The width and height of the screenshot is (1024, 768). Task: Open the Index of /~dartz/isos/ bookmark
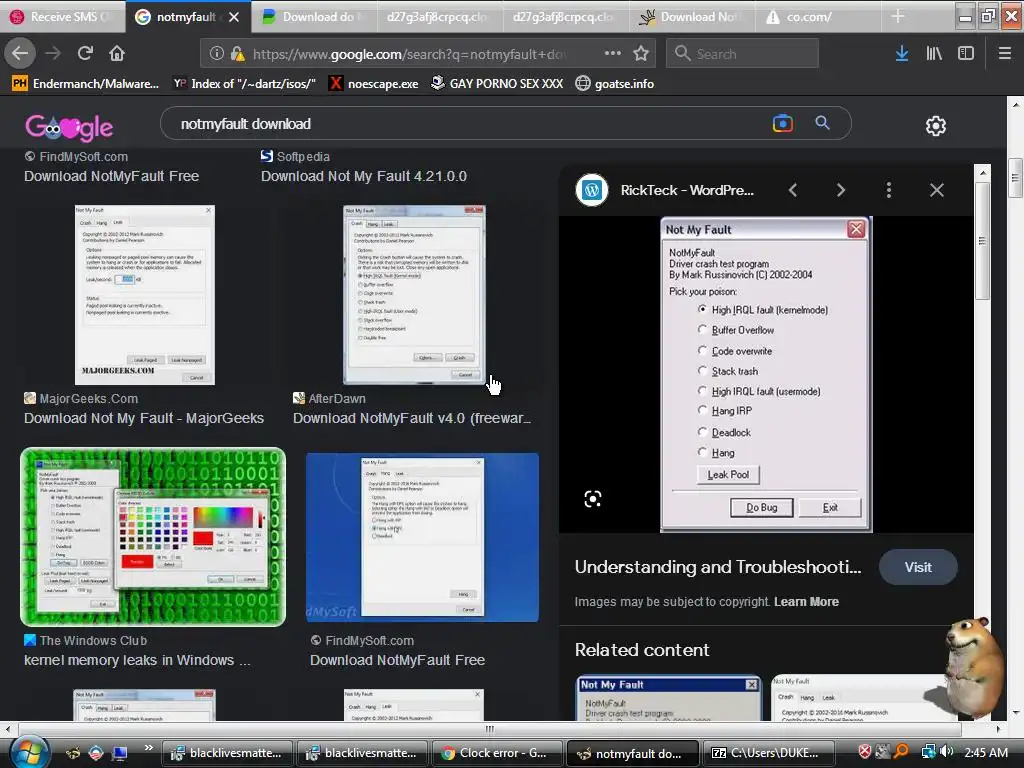click(x=245, y=84)
